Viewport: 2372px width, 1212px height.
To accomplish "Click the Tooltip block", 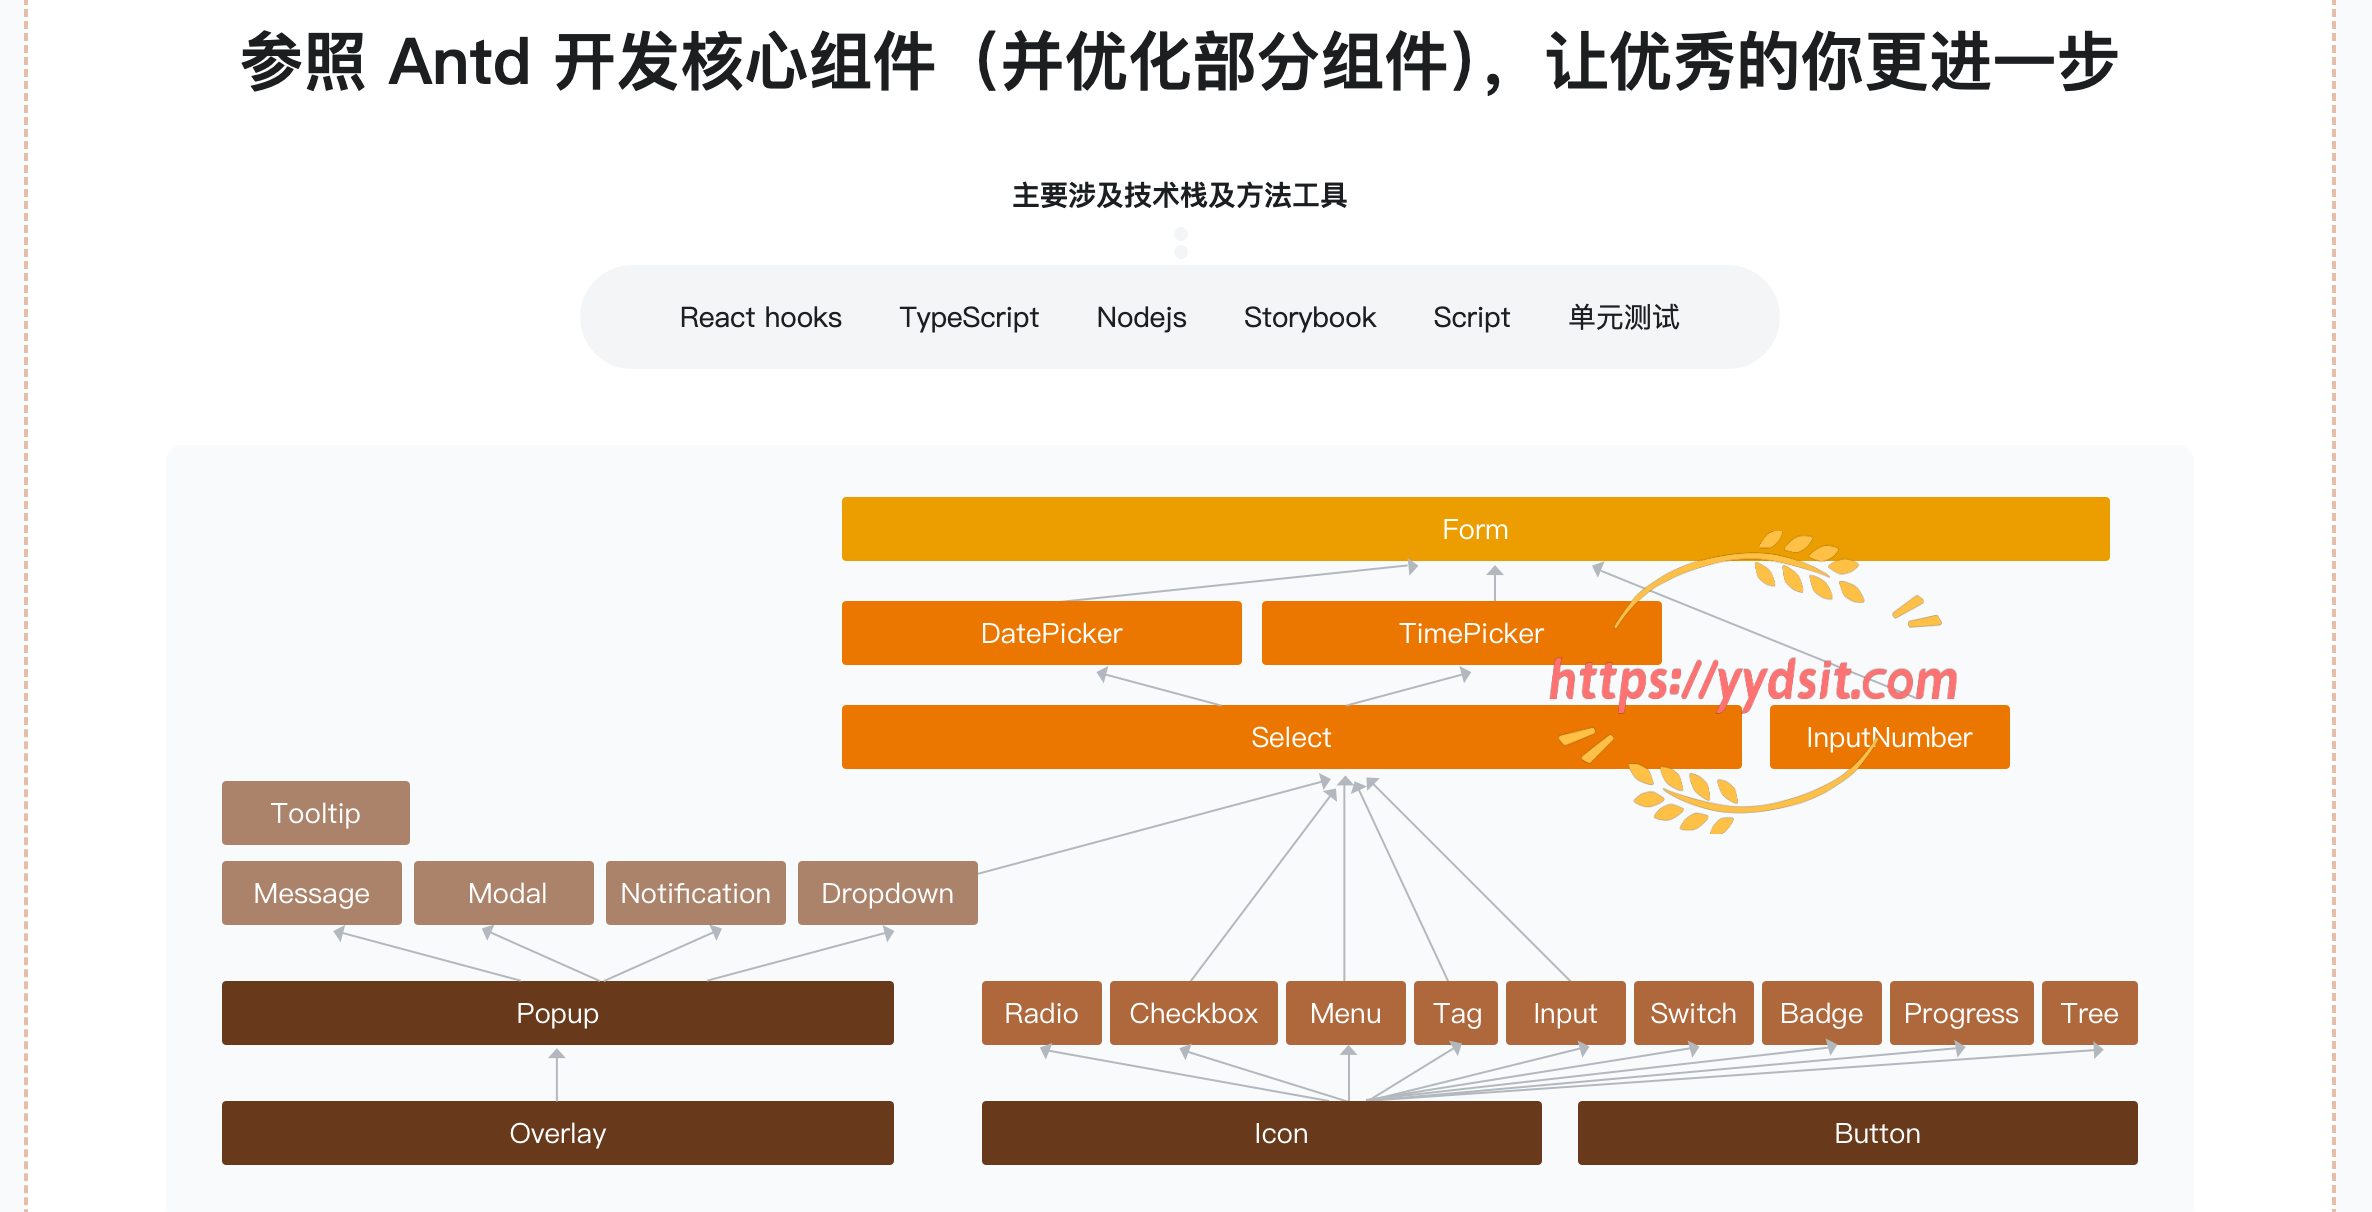I will pyautogui.click(x=315, y=813).
